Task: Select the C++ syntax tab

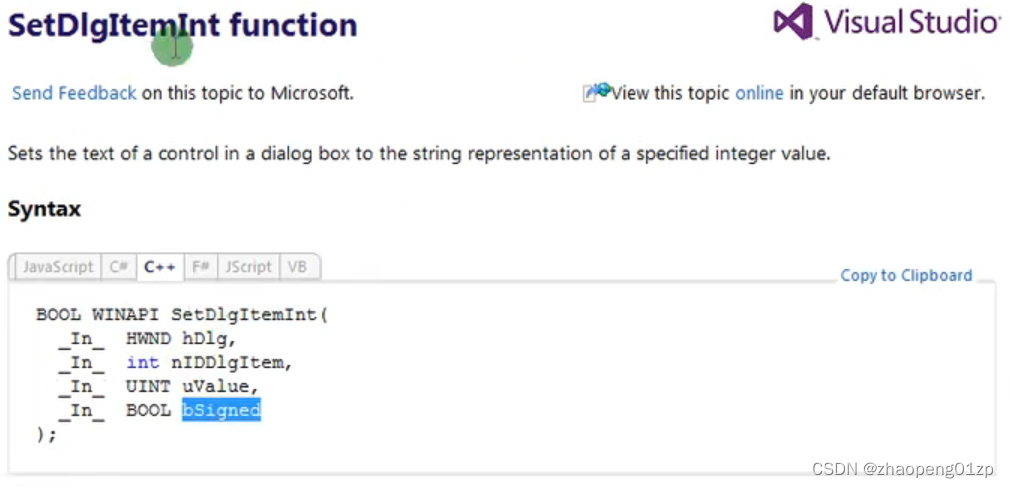Action: point(160,267)
